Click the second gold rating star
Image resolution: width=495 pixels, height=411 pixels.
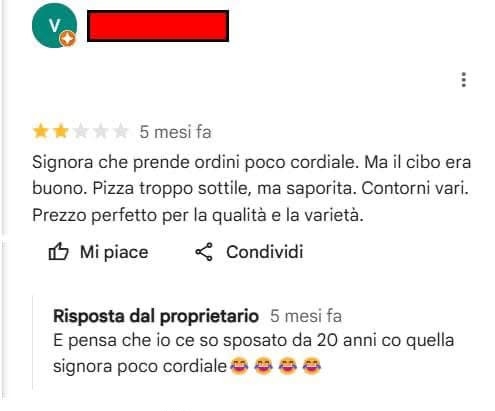click(61, 131)
